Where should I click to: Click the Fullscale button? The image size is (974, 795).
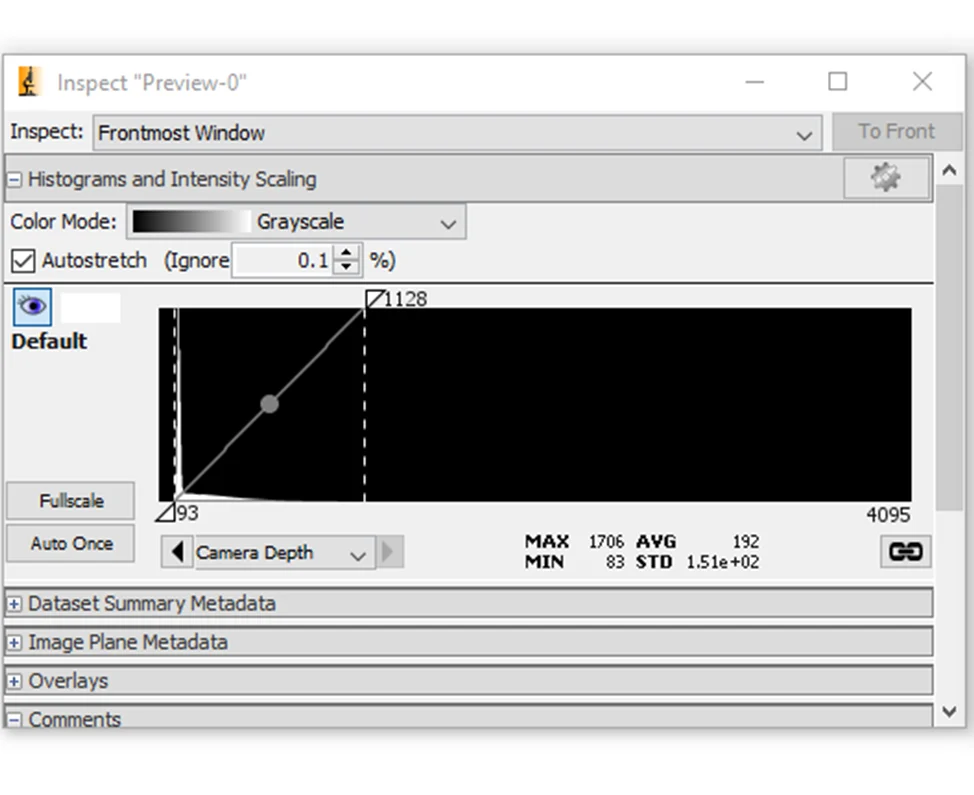(x=71, y=501)
